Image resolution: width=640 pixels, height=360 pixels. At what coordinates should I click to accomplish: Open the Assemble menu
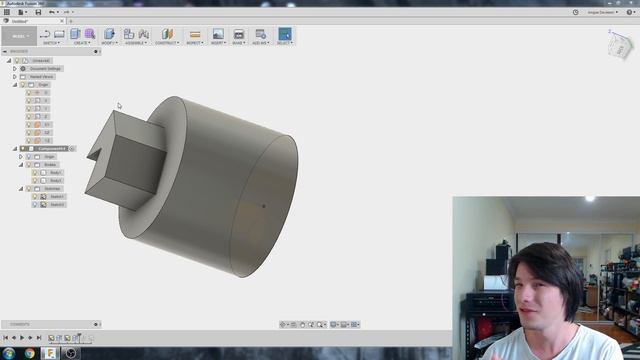[x=136, y=43]
